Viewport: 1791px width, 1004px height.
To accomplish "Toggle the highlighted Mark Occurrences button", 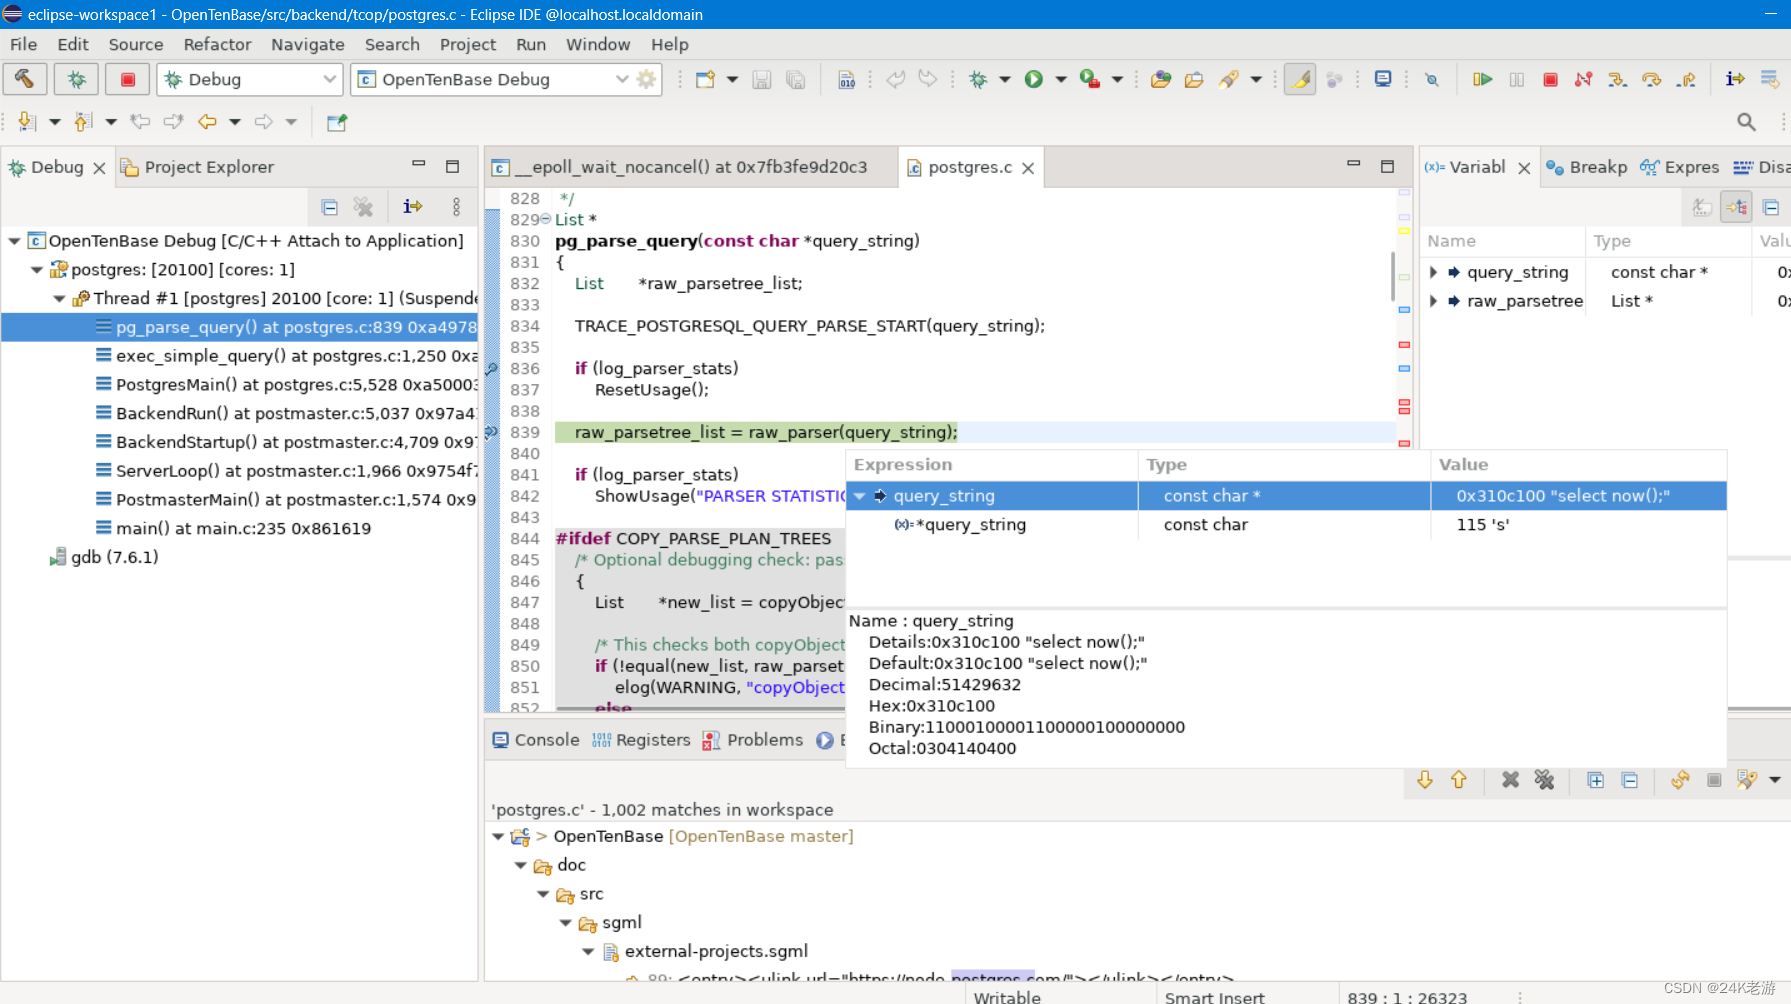I will [1300, 79].
